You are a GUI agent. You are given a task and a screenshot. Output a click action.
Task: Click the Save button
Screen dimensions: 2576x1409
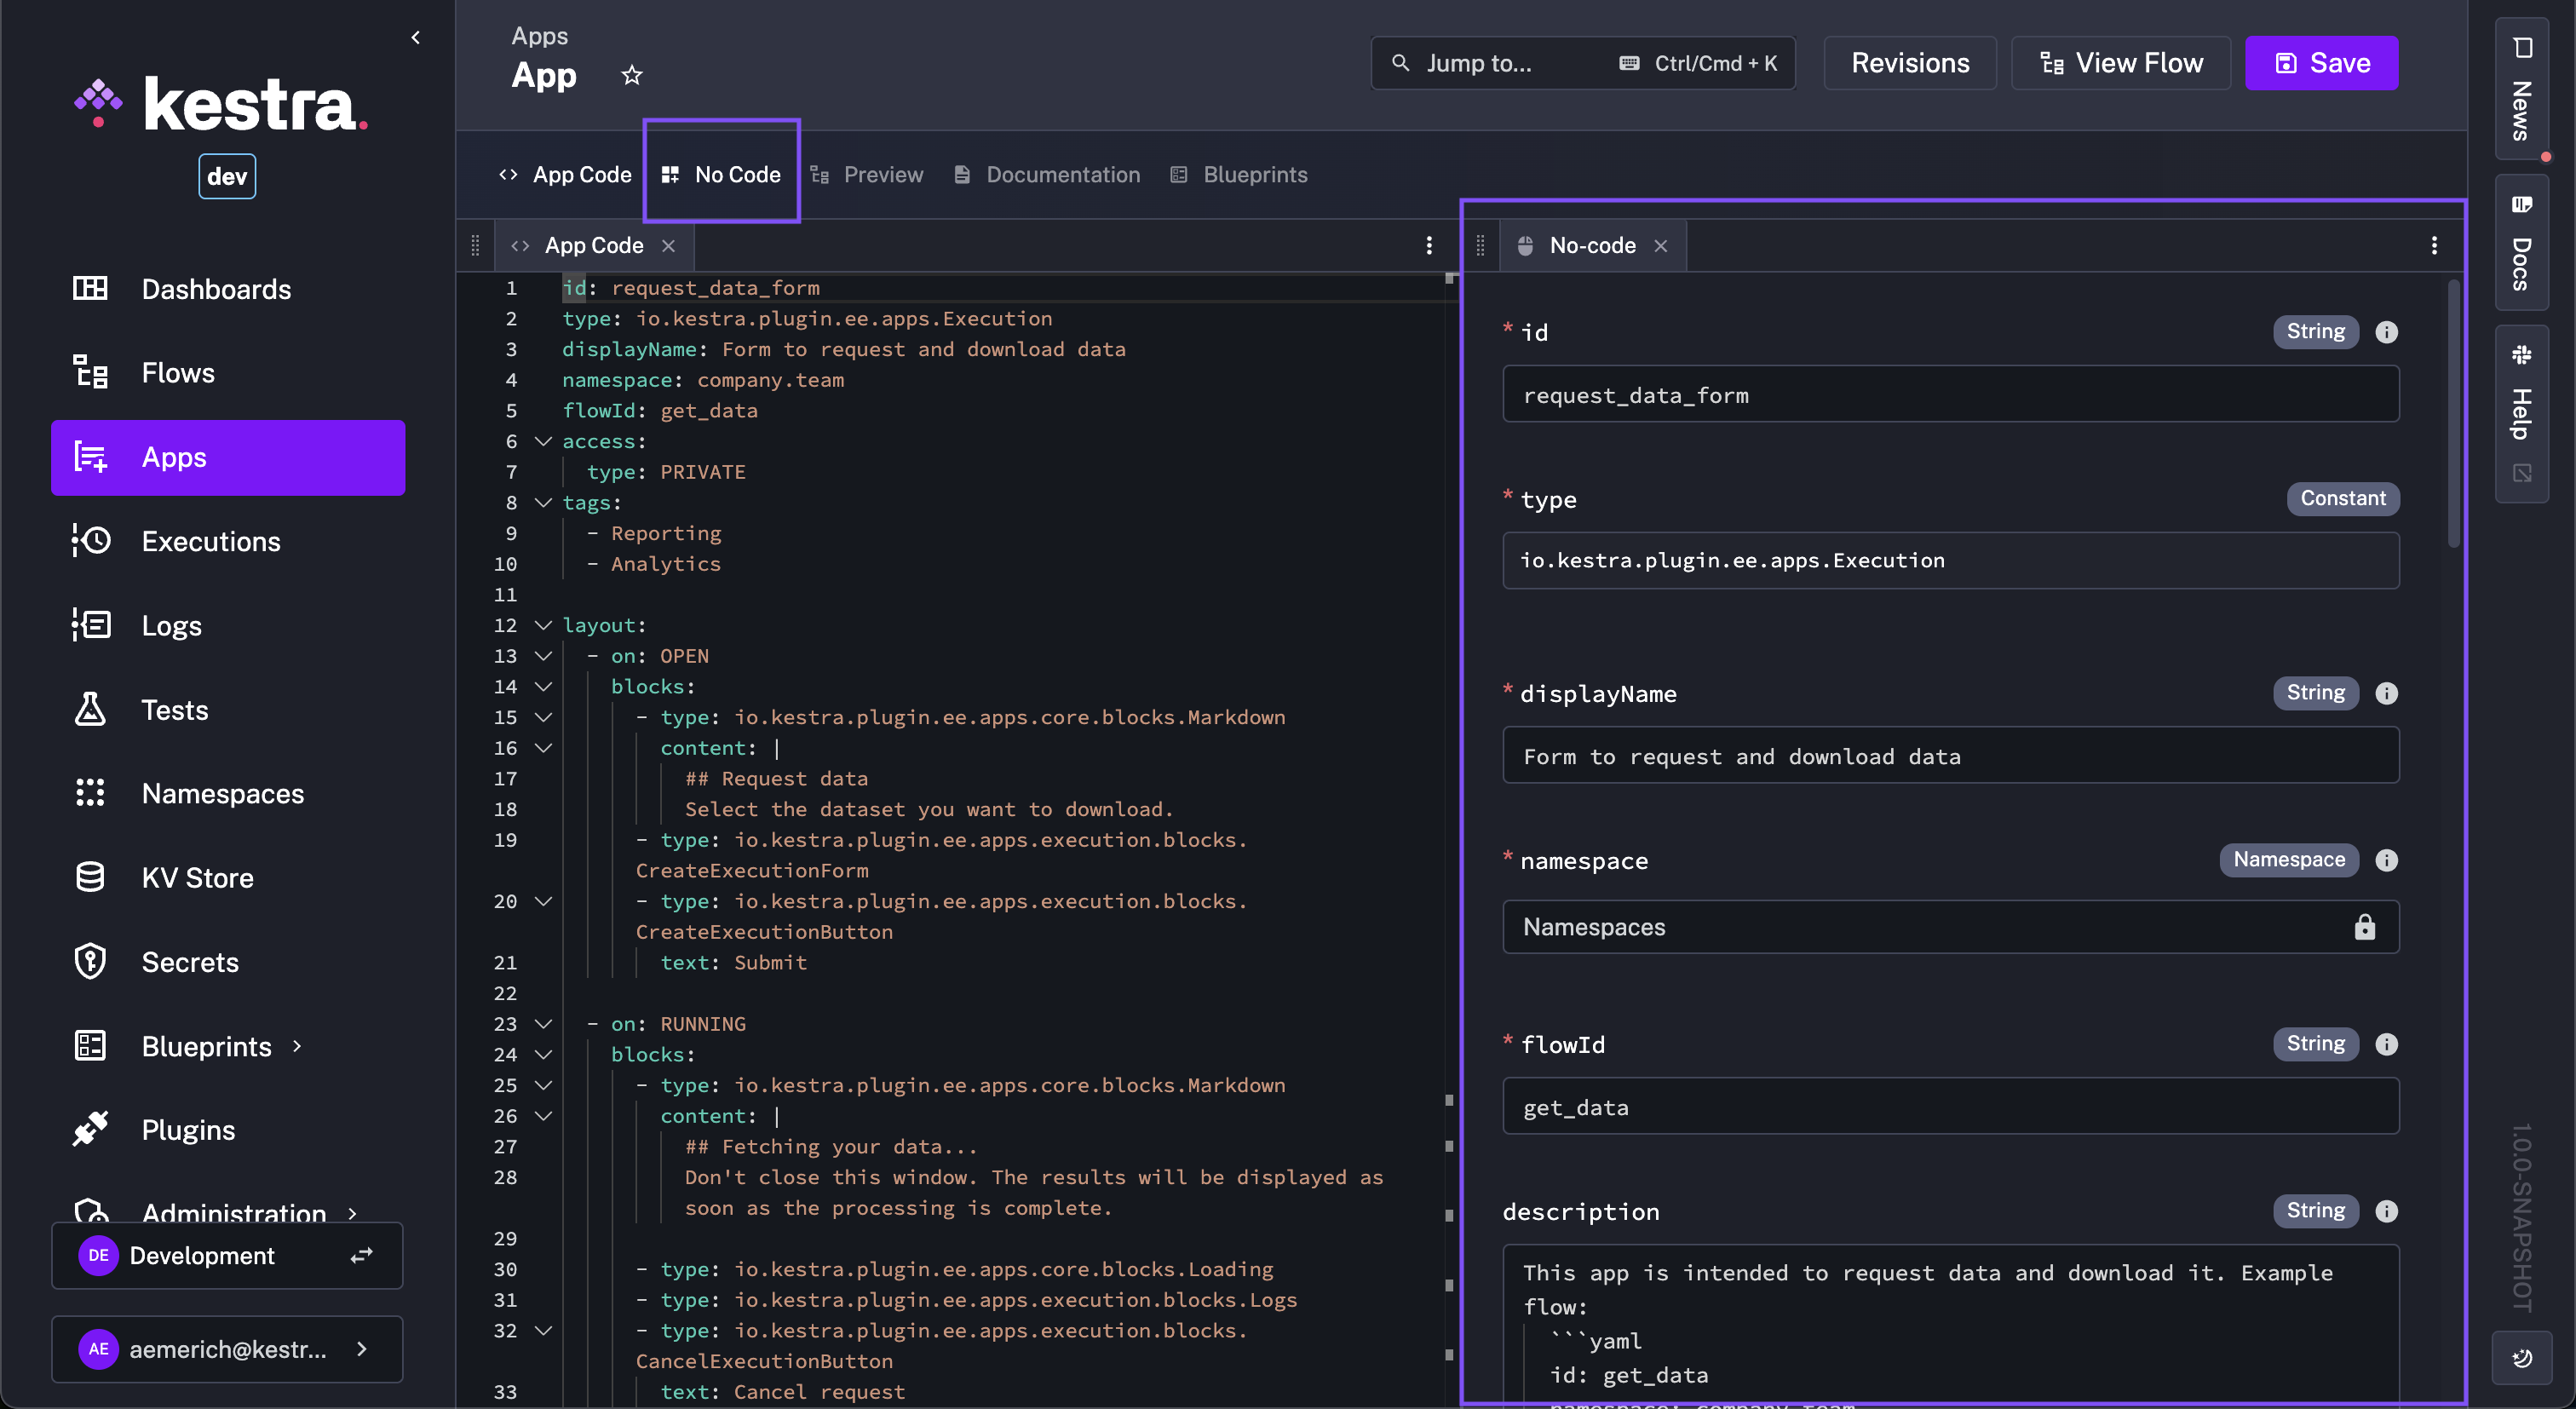[2321, 63]
